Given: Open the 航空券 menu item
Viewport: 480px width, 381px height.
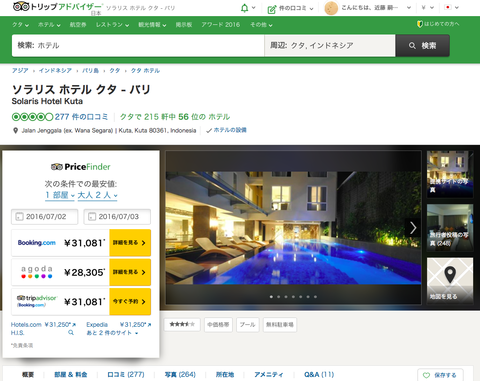Looking at the screenshot, I should (x=78, y=25).
